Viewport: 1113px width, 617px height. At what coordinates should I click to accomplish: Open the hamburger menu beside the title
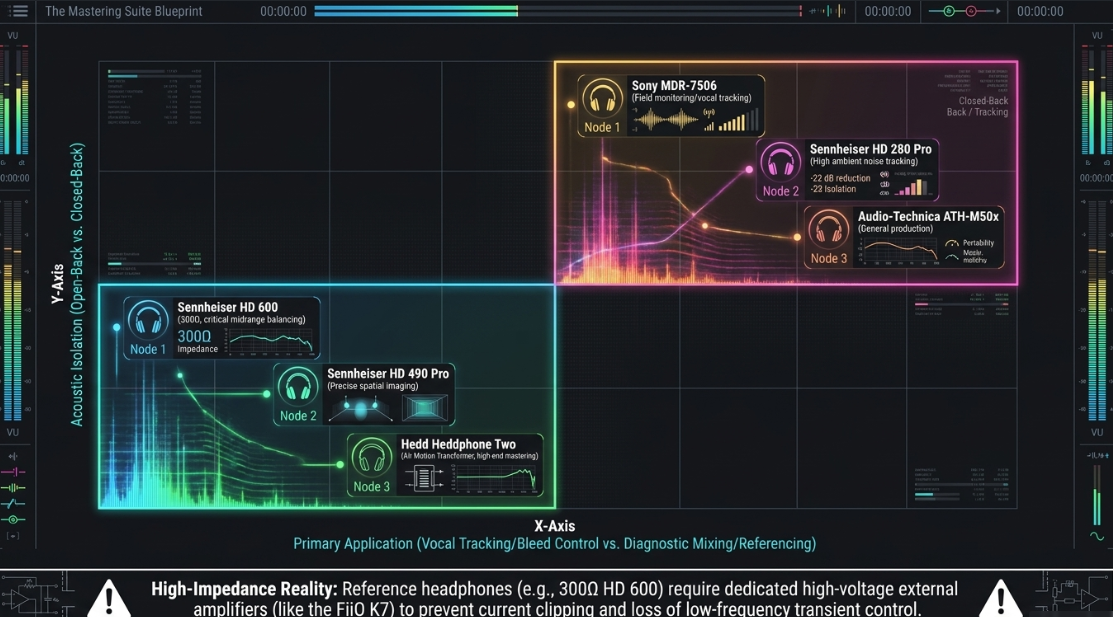tap(18, 11)
